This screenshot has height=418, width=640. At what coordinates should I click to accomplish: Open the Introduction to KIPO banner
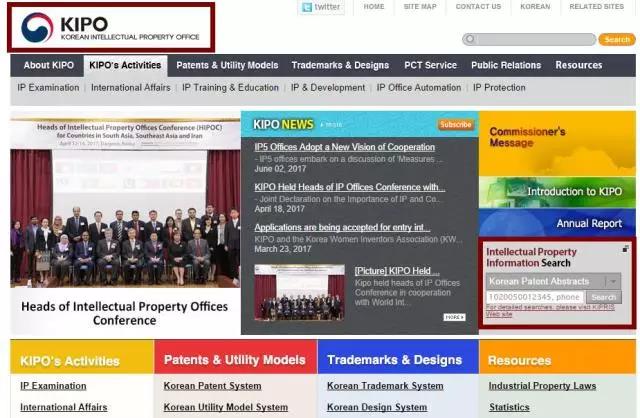557,192
